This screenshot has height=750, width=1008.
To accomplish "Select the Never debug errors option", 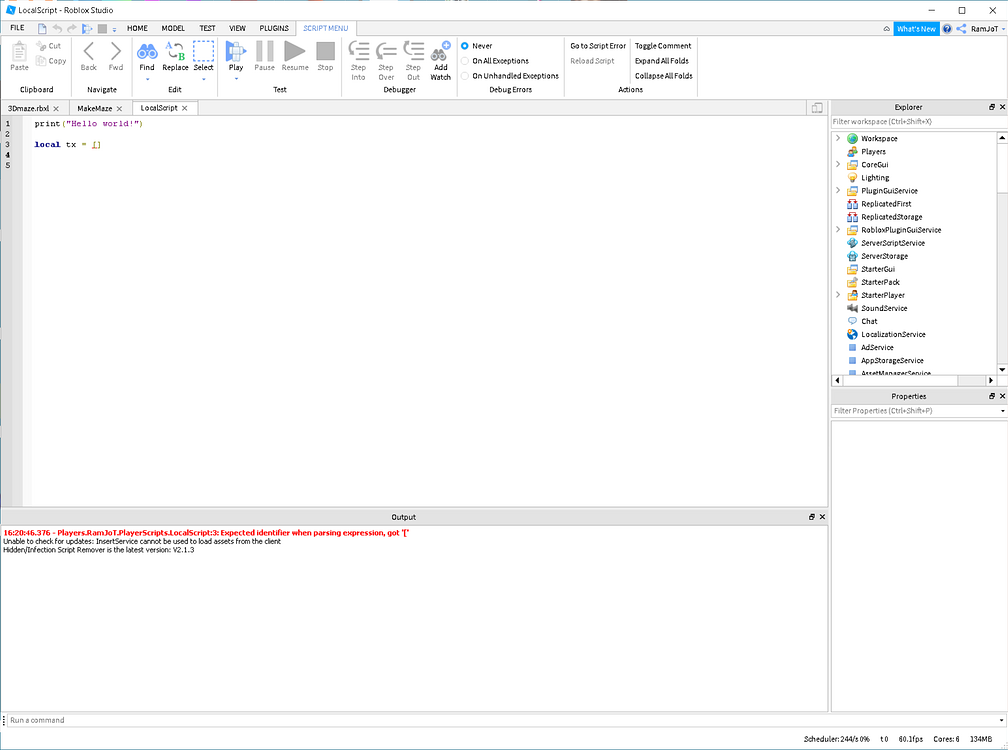I will click(465, 46).
